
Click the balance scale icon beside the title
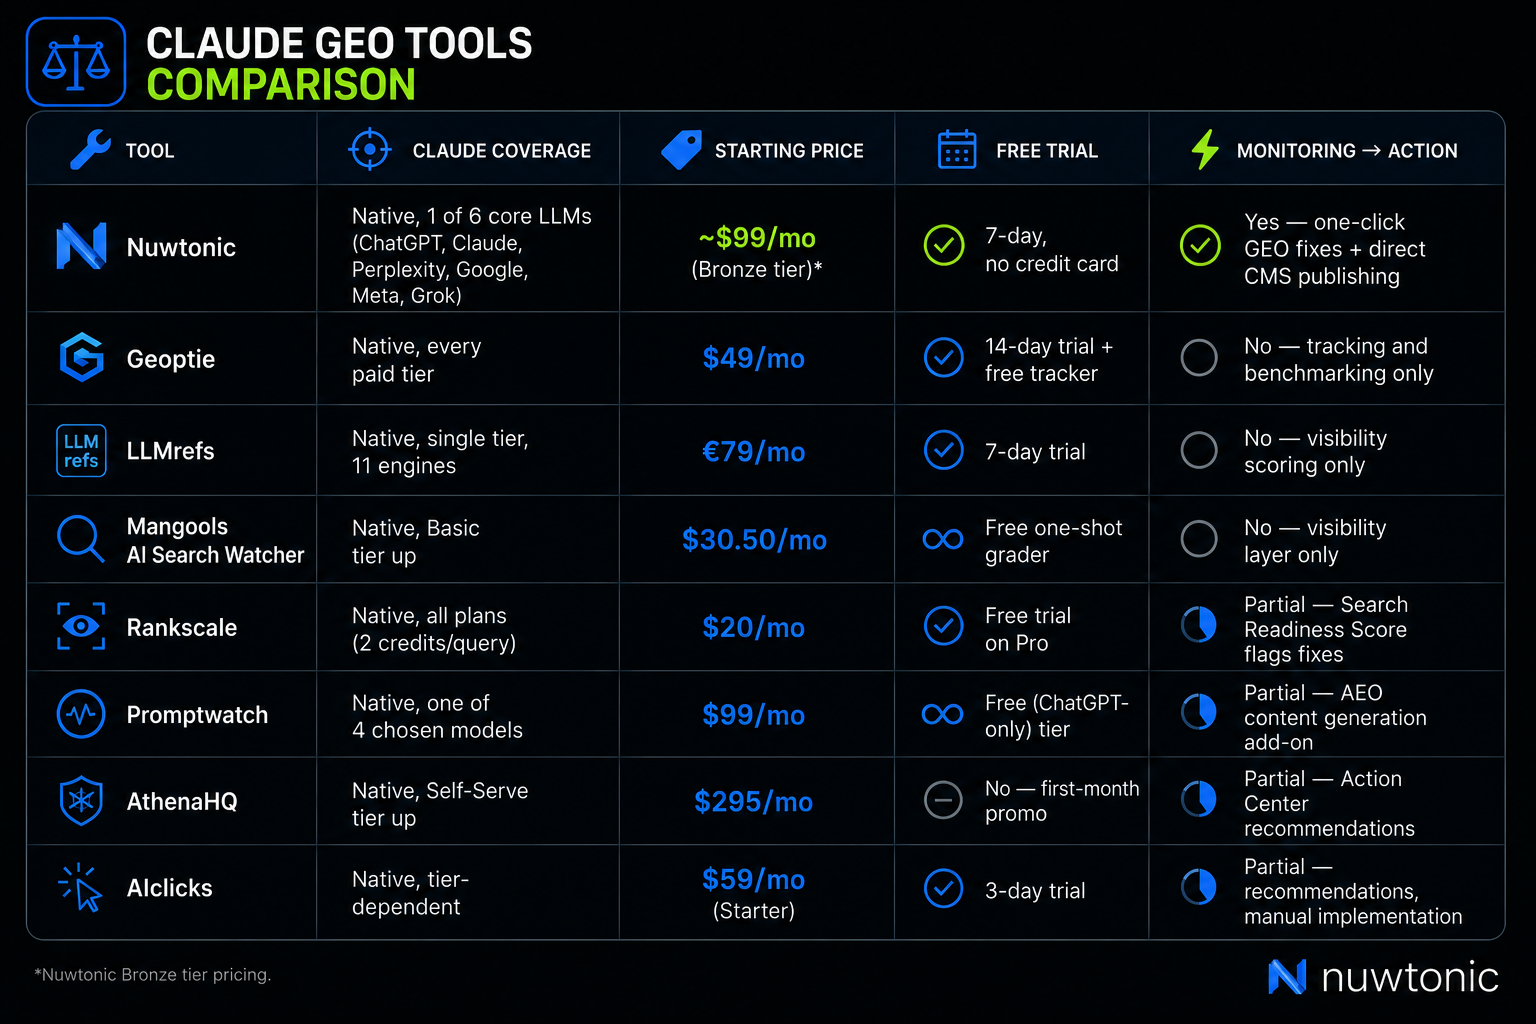(x=76, y=62)
